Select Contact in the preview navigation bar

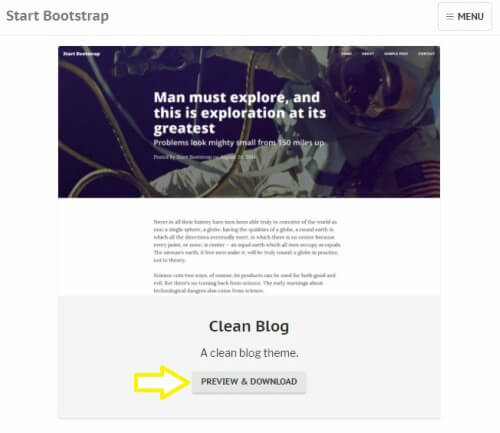click(426, 54)
